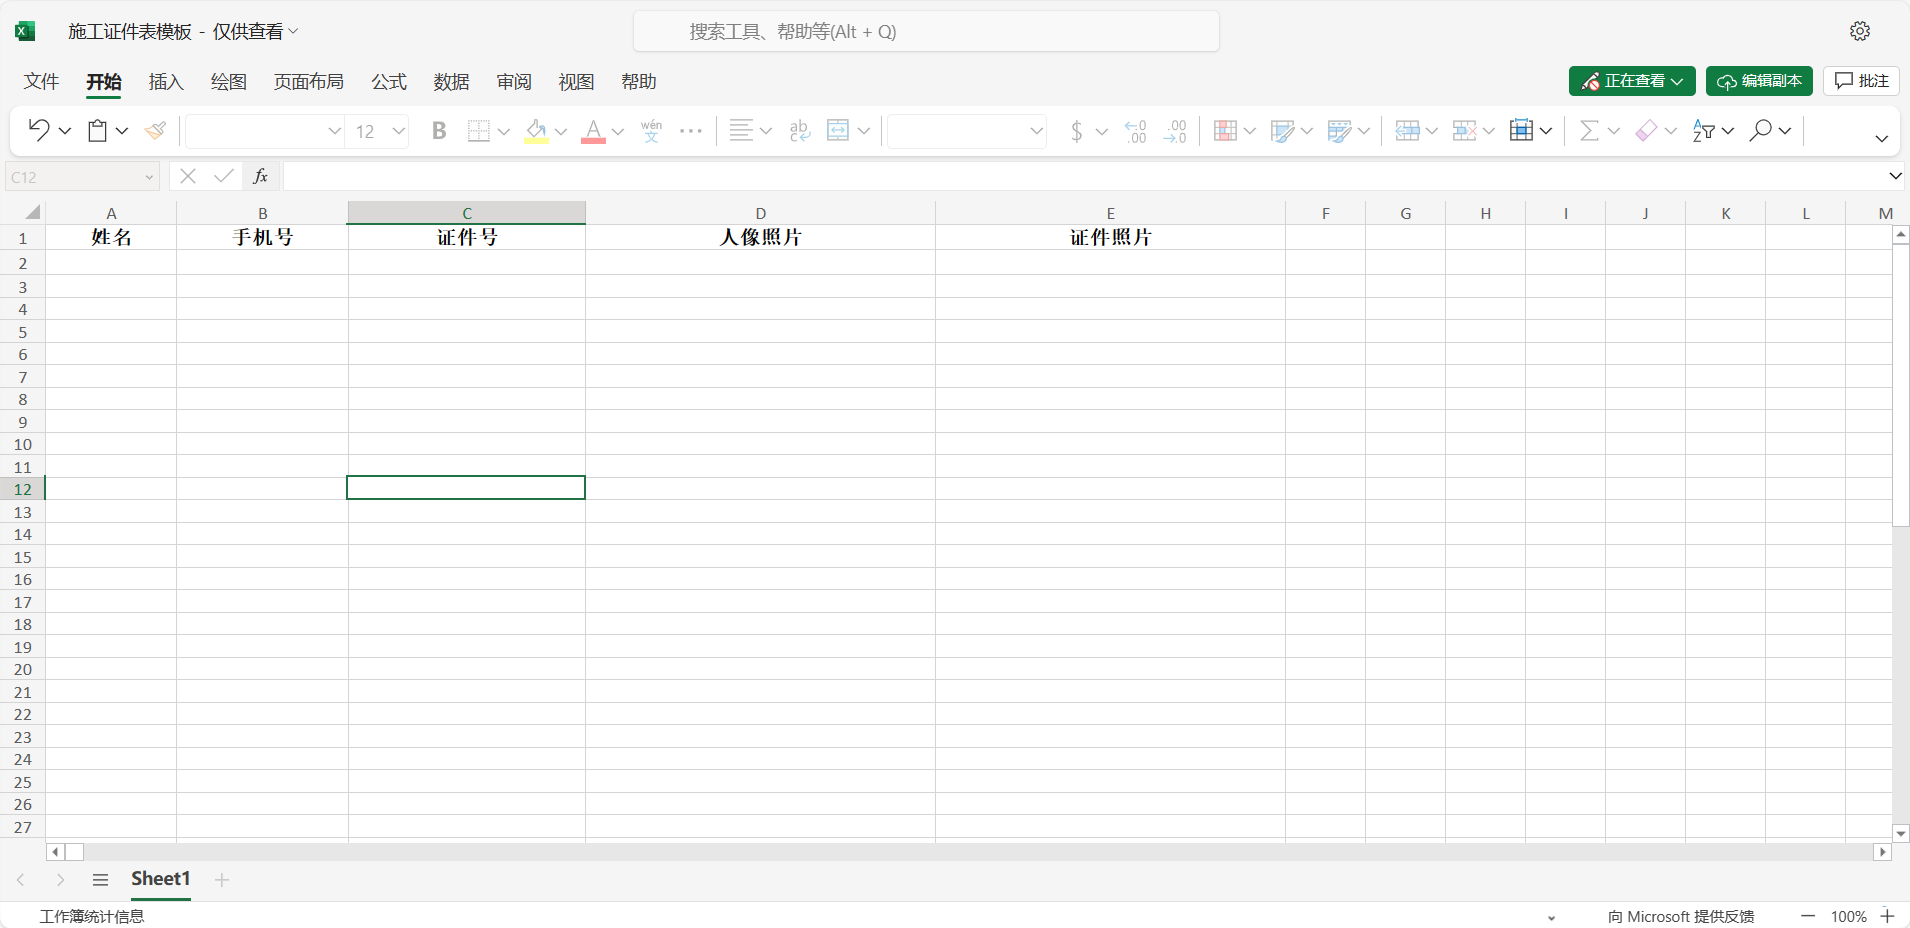This screenshot has height=928, width=1910.
Task: Click the Find magnifier icon
Action: coord(1761,130)
